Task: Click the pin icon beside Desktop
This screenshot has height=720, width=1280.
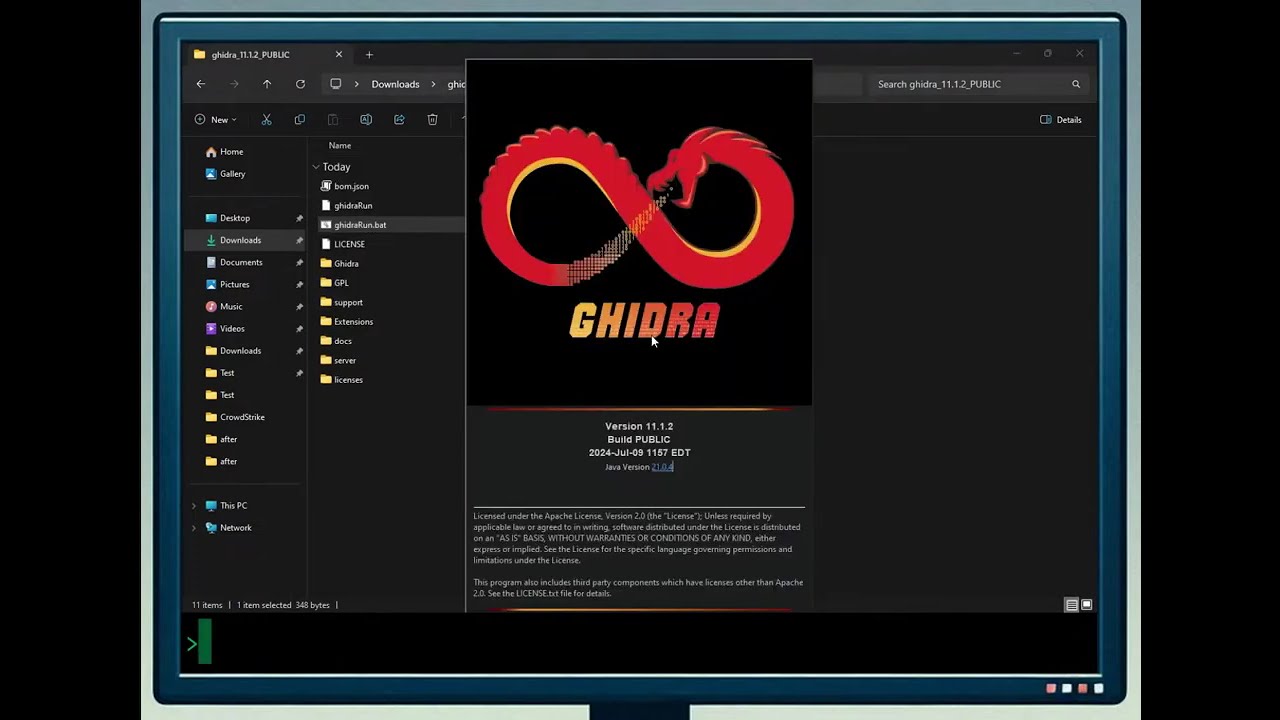Action: (x=299, y=218)
